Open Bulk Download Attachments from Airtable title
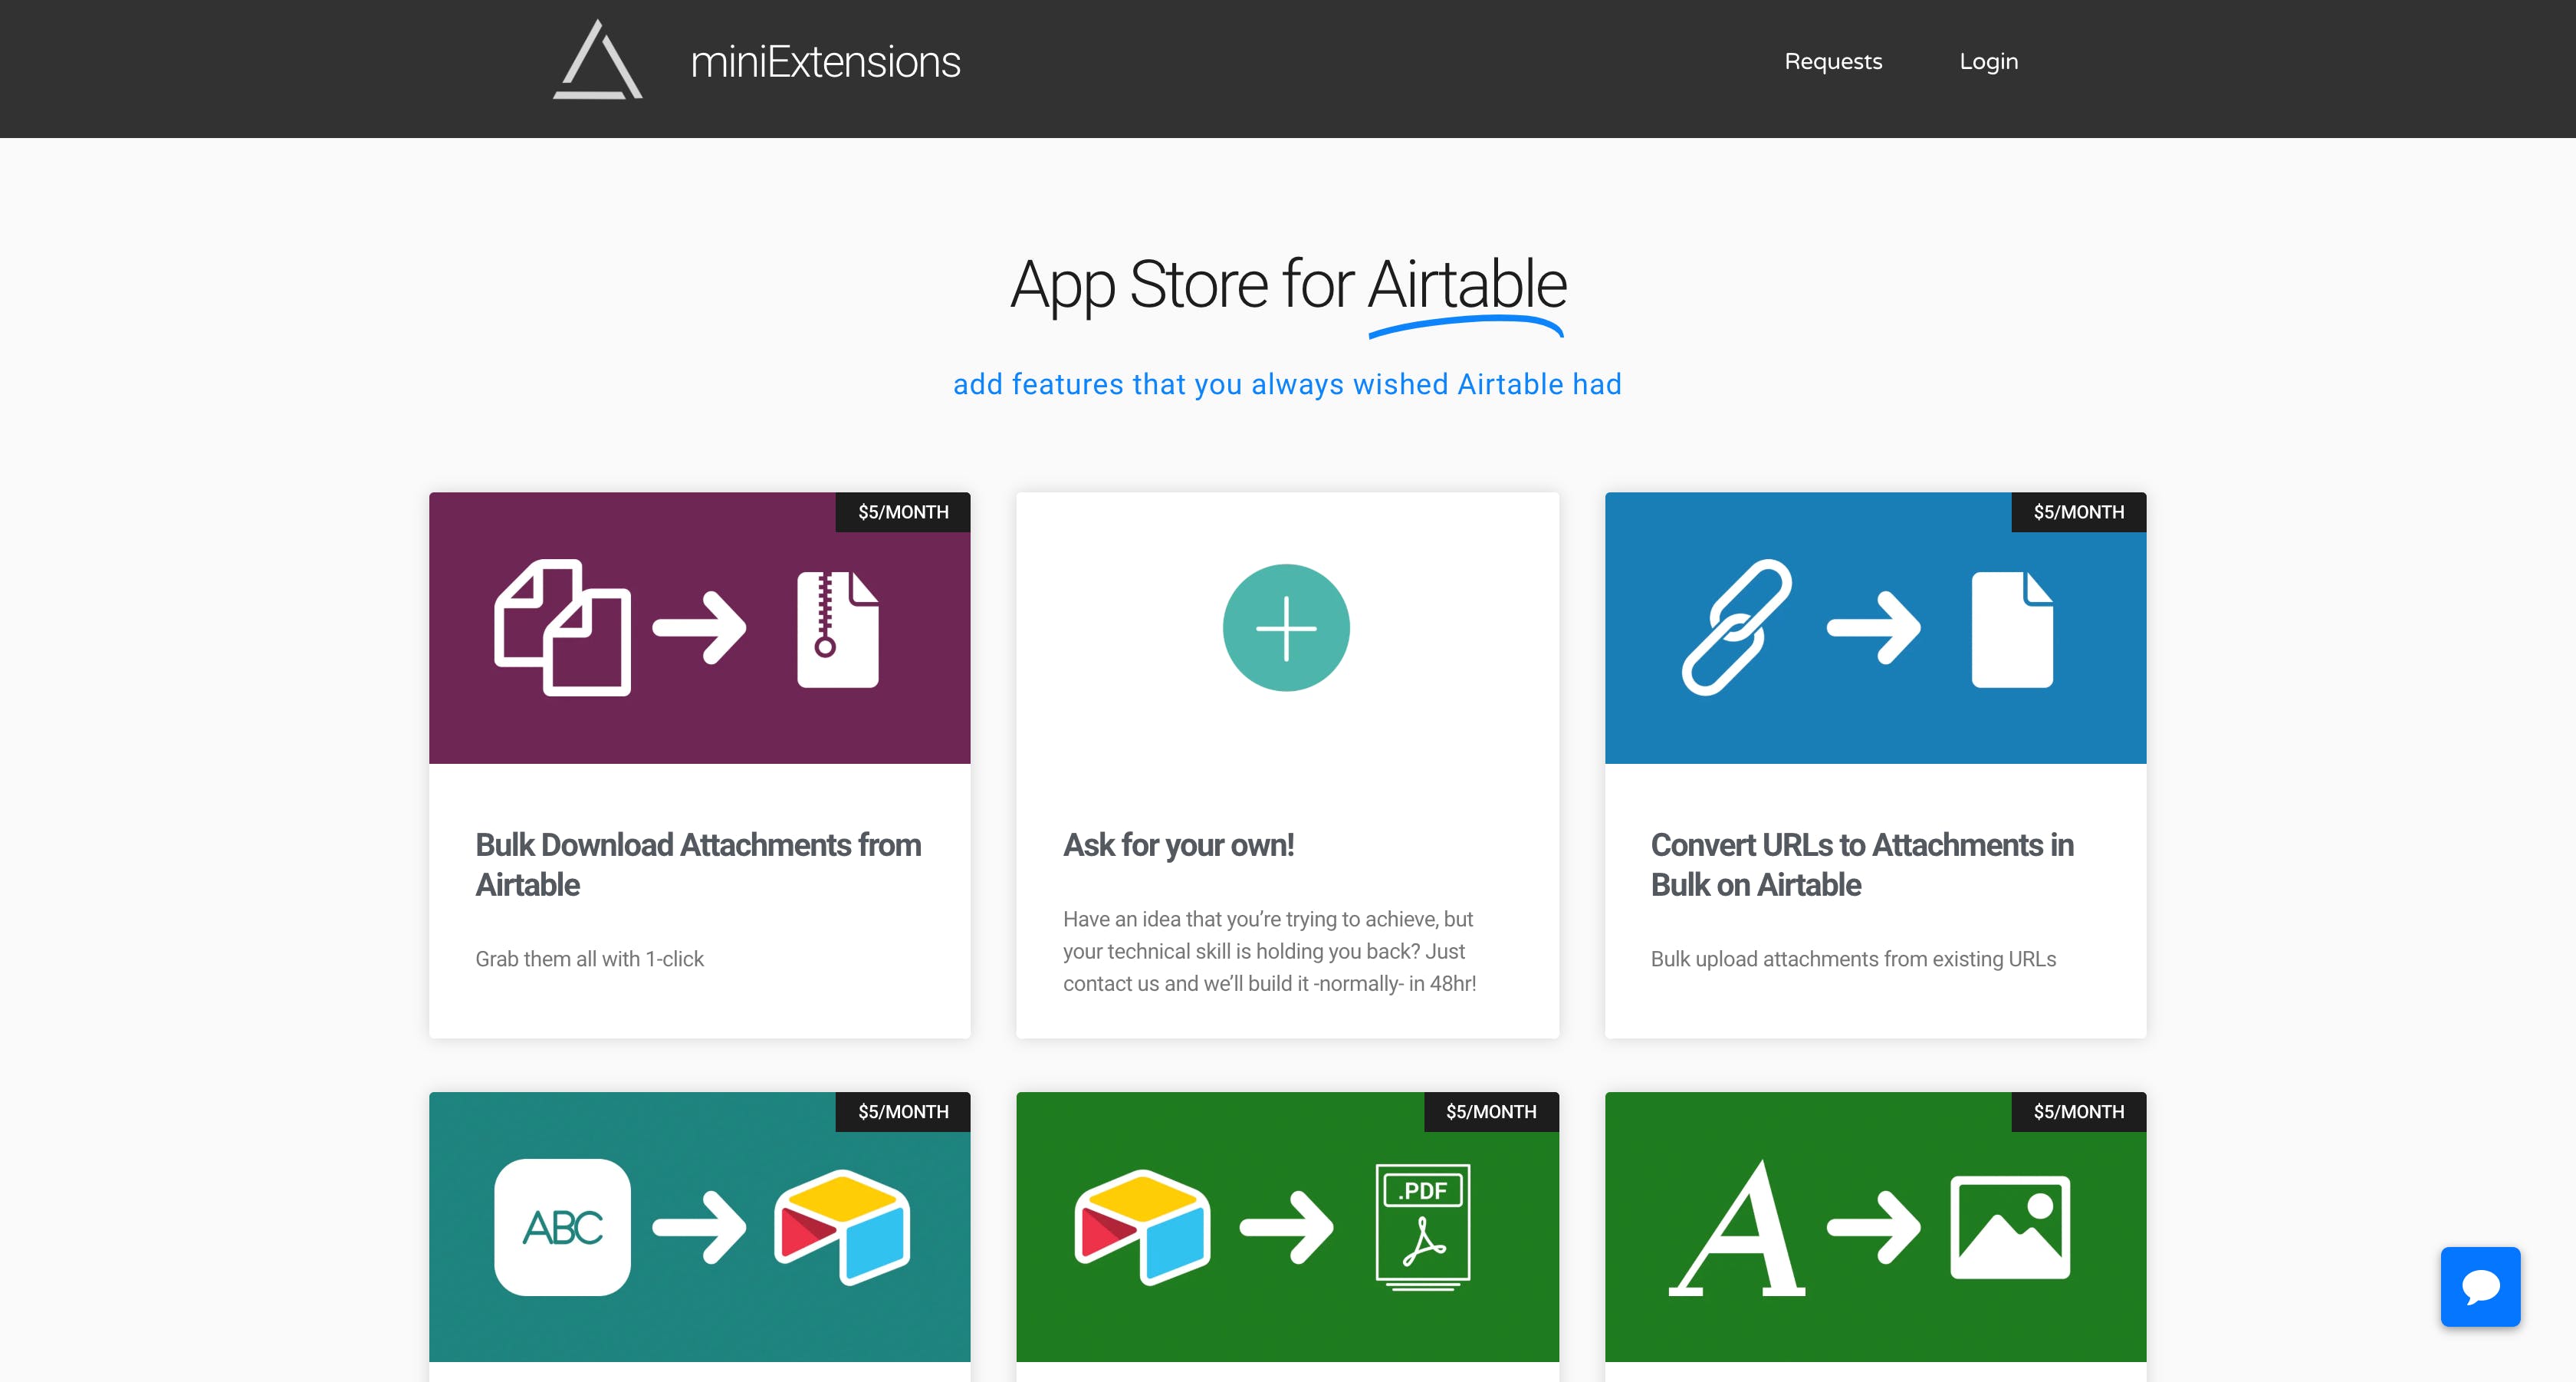 click(x=698, y=865)
